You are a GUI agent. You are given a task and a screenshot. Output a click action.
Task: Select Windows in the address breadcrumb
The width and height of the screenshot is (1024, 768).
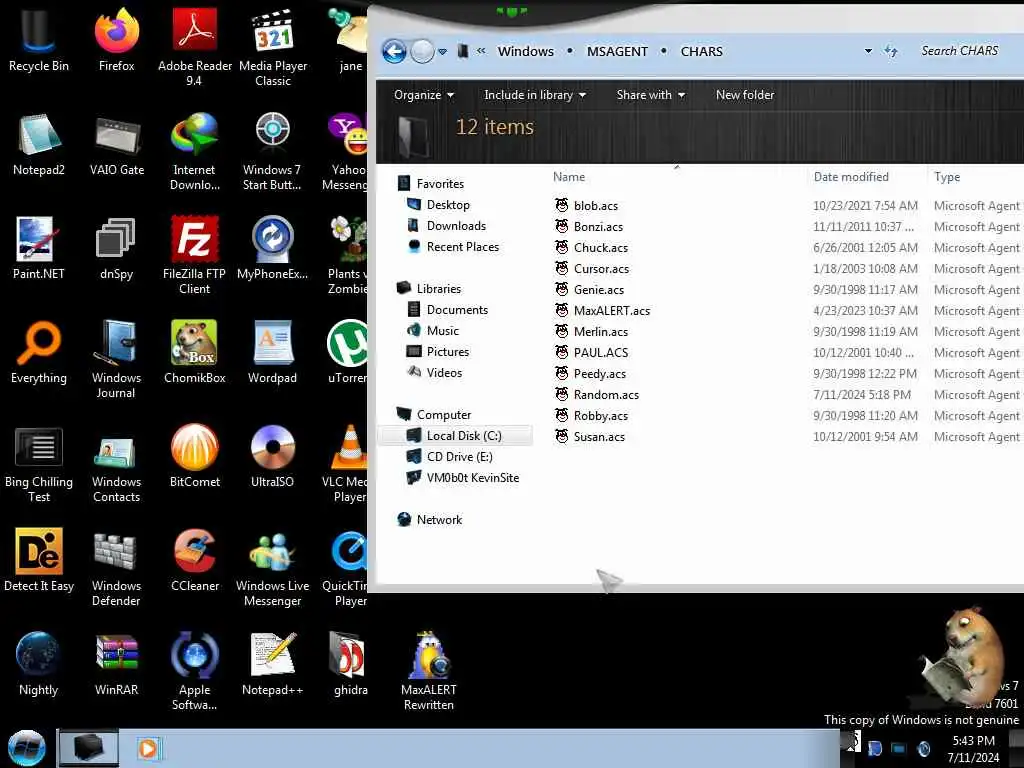click(x=525, y=51)
